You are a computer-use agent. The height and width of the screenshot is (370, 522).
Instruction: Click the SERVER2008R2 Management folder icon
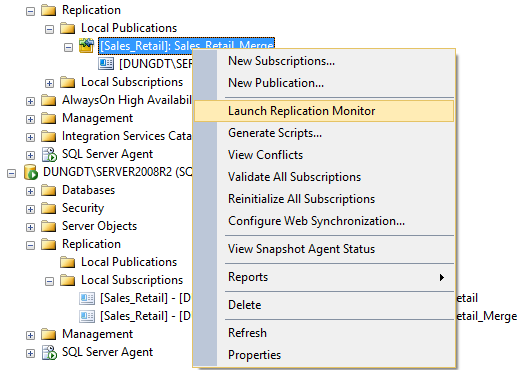(49, 334)
